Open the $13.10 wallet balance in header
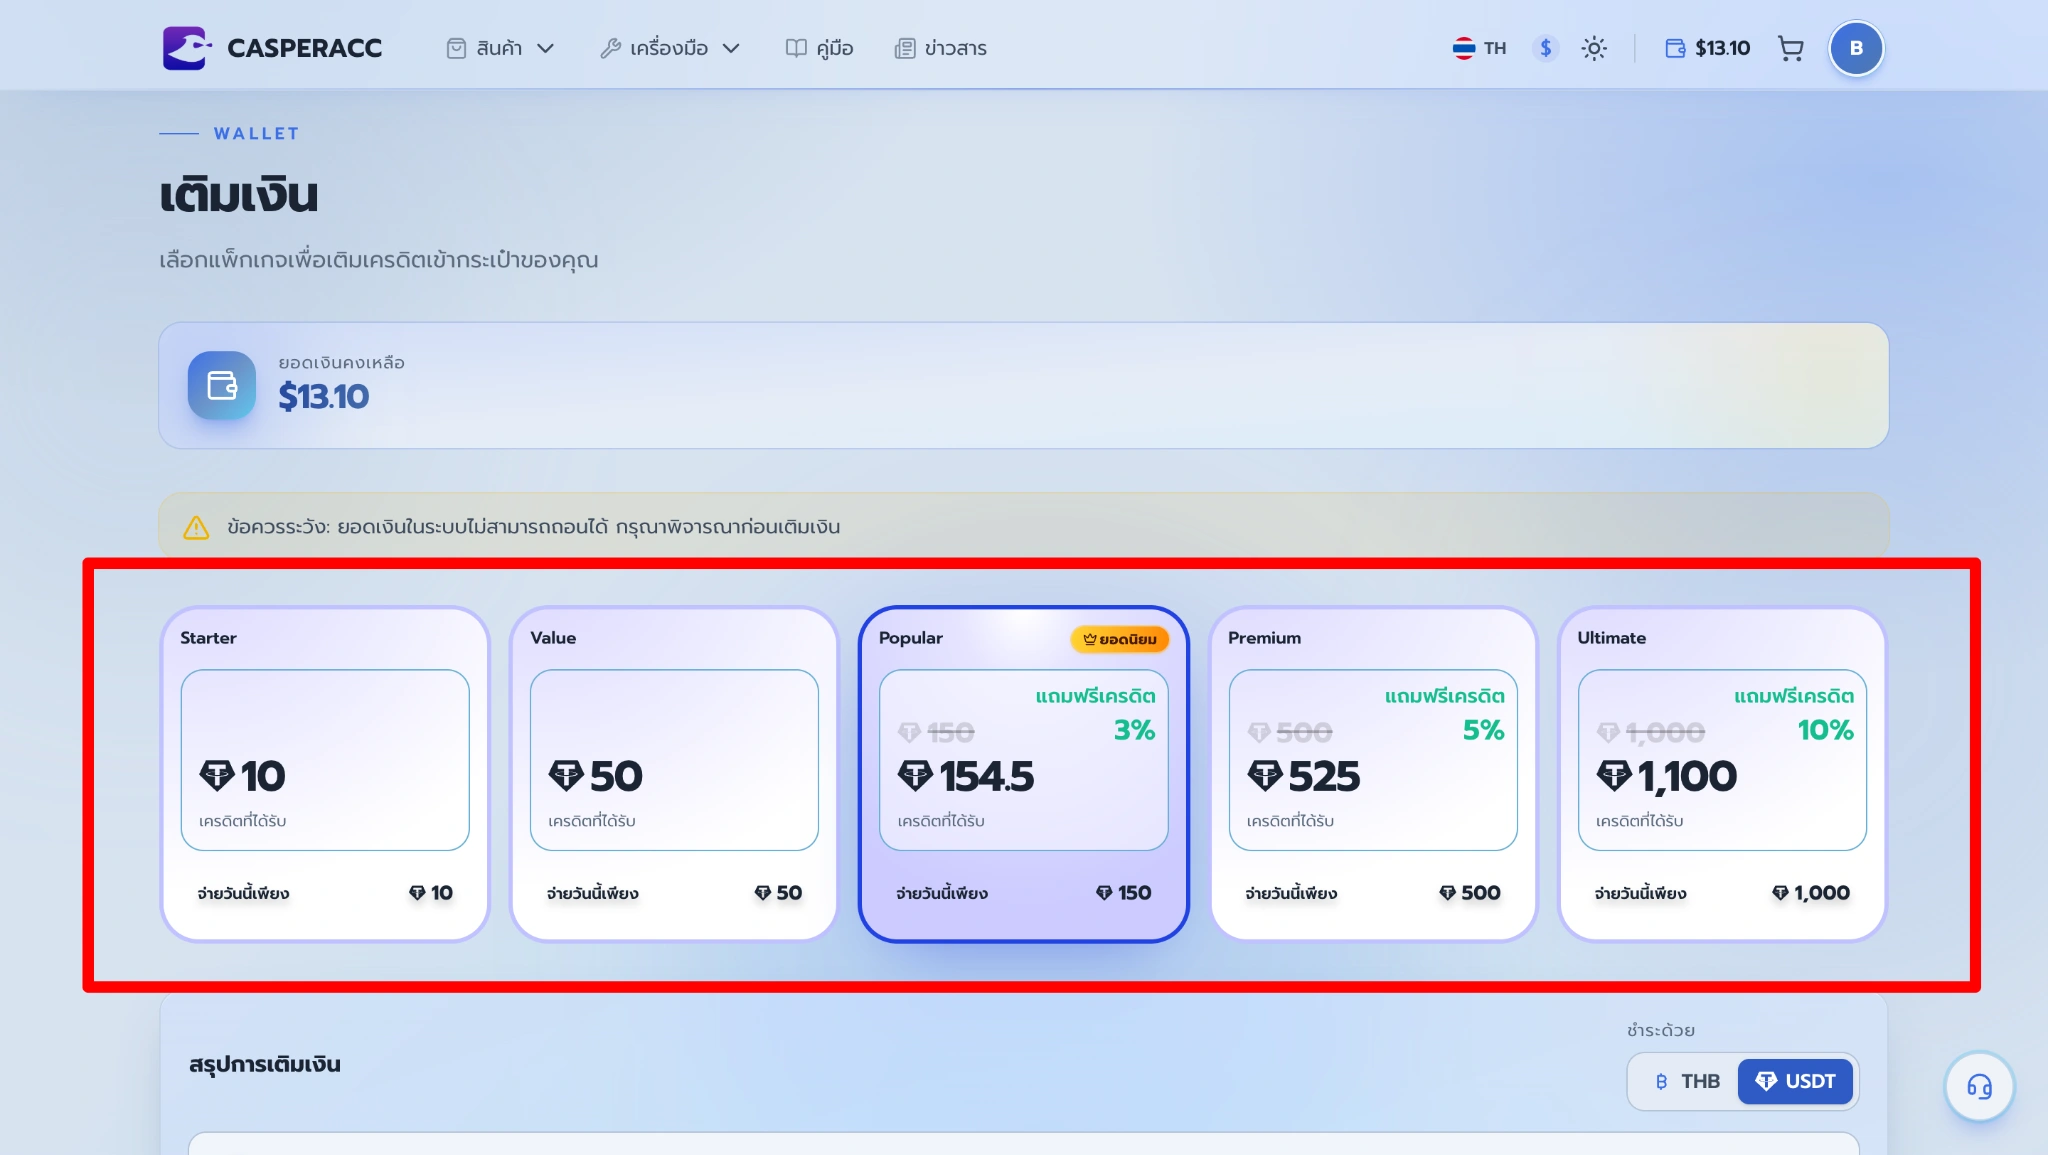 coord(1707,48)
